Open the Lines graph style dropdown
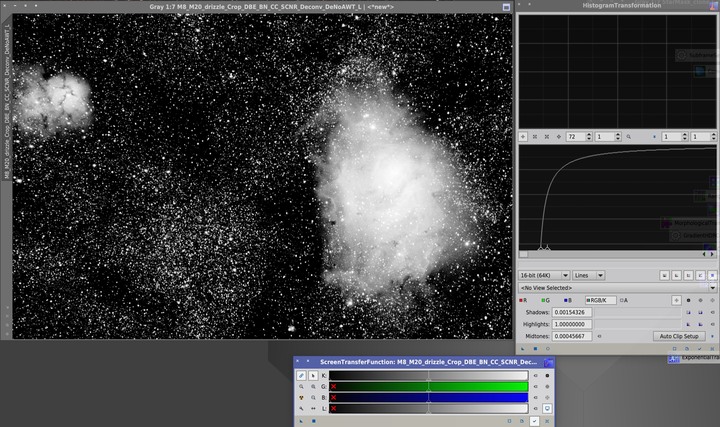The image size is (720, 427). click(589, 274)
